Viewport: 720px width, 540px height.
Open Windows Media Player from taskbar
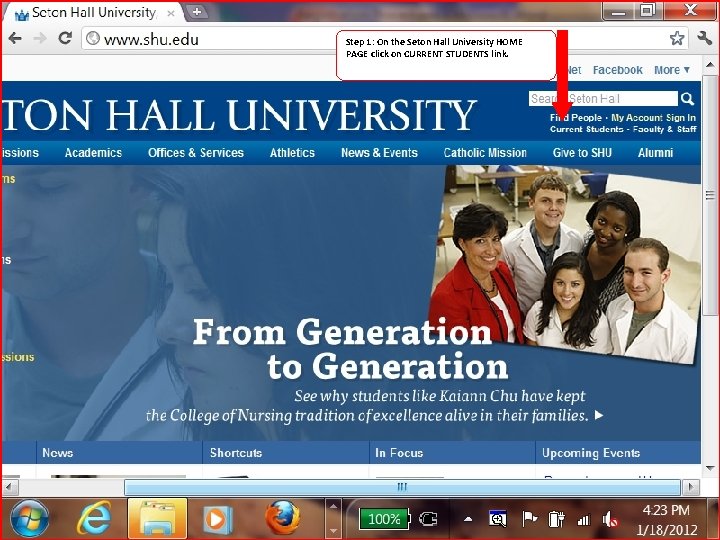click(x=217, y=519)
